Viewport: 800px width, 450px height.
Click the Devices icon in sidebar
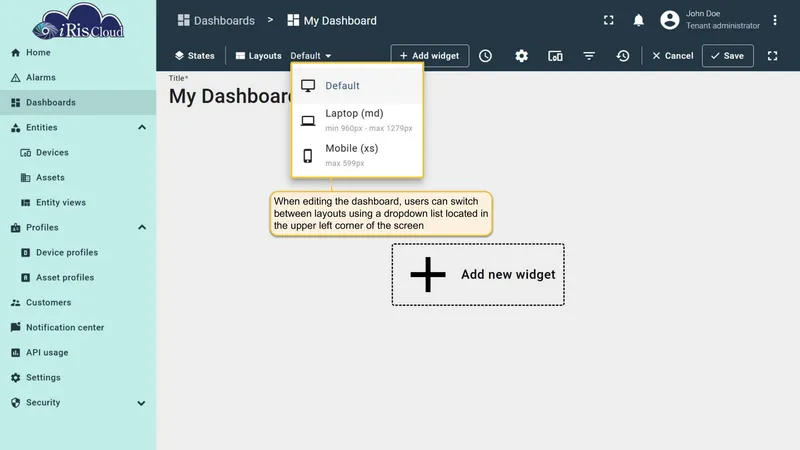[x=25, y=153]
